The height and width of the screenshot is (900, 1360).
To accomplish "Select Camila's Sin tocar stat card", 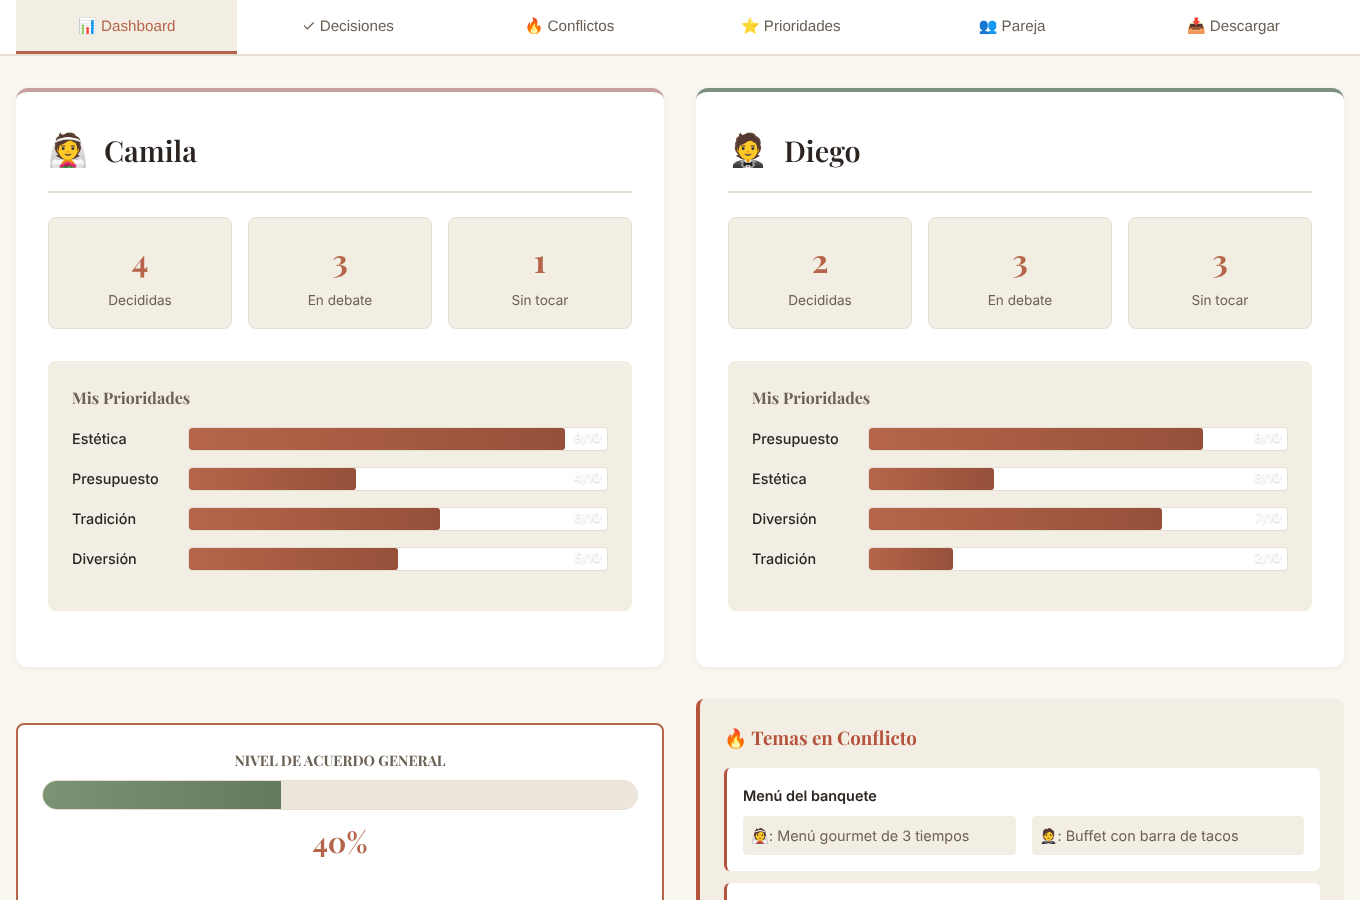I will (x=540, y=273).
